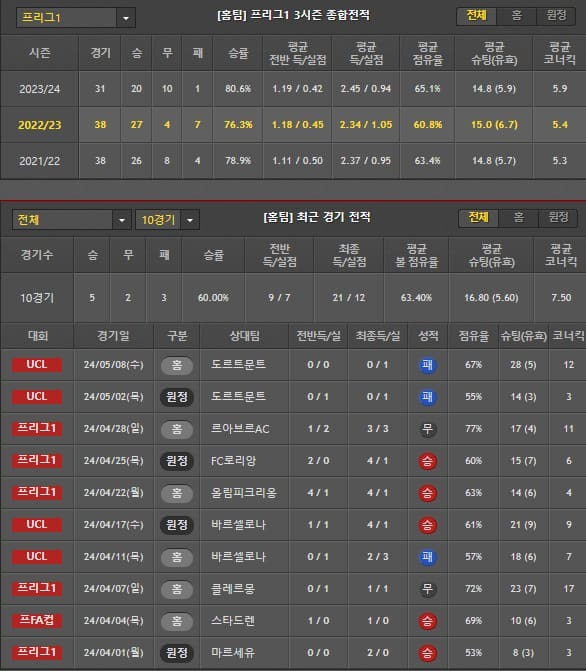Click the 24/04/04(목) date cell

click(113, 621)
